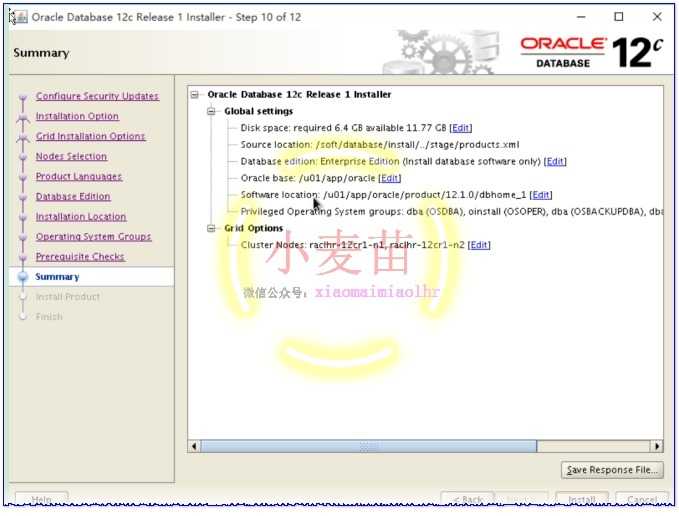Go to Operating System Groups step

click(x=94, y=237)
